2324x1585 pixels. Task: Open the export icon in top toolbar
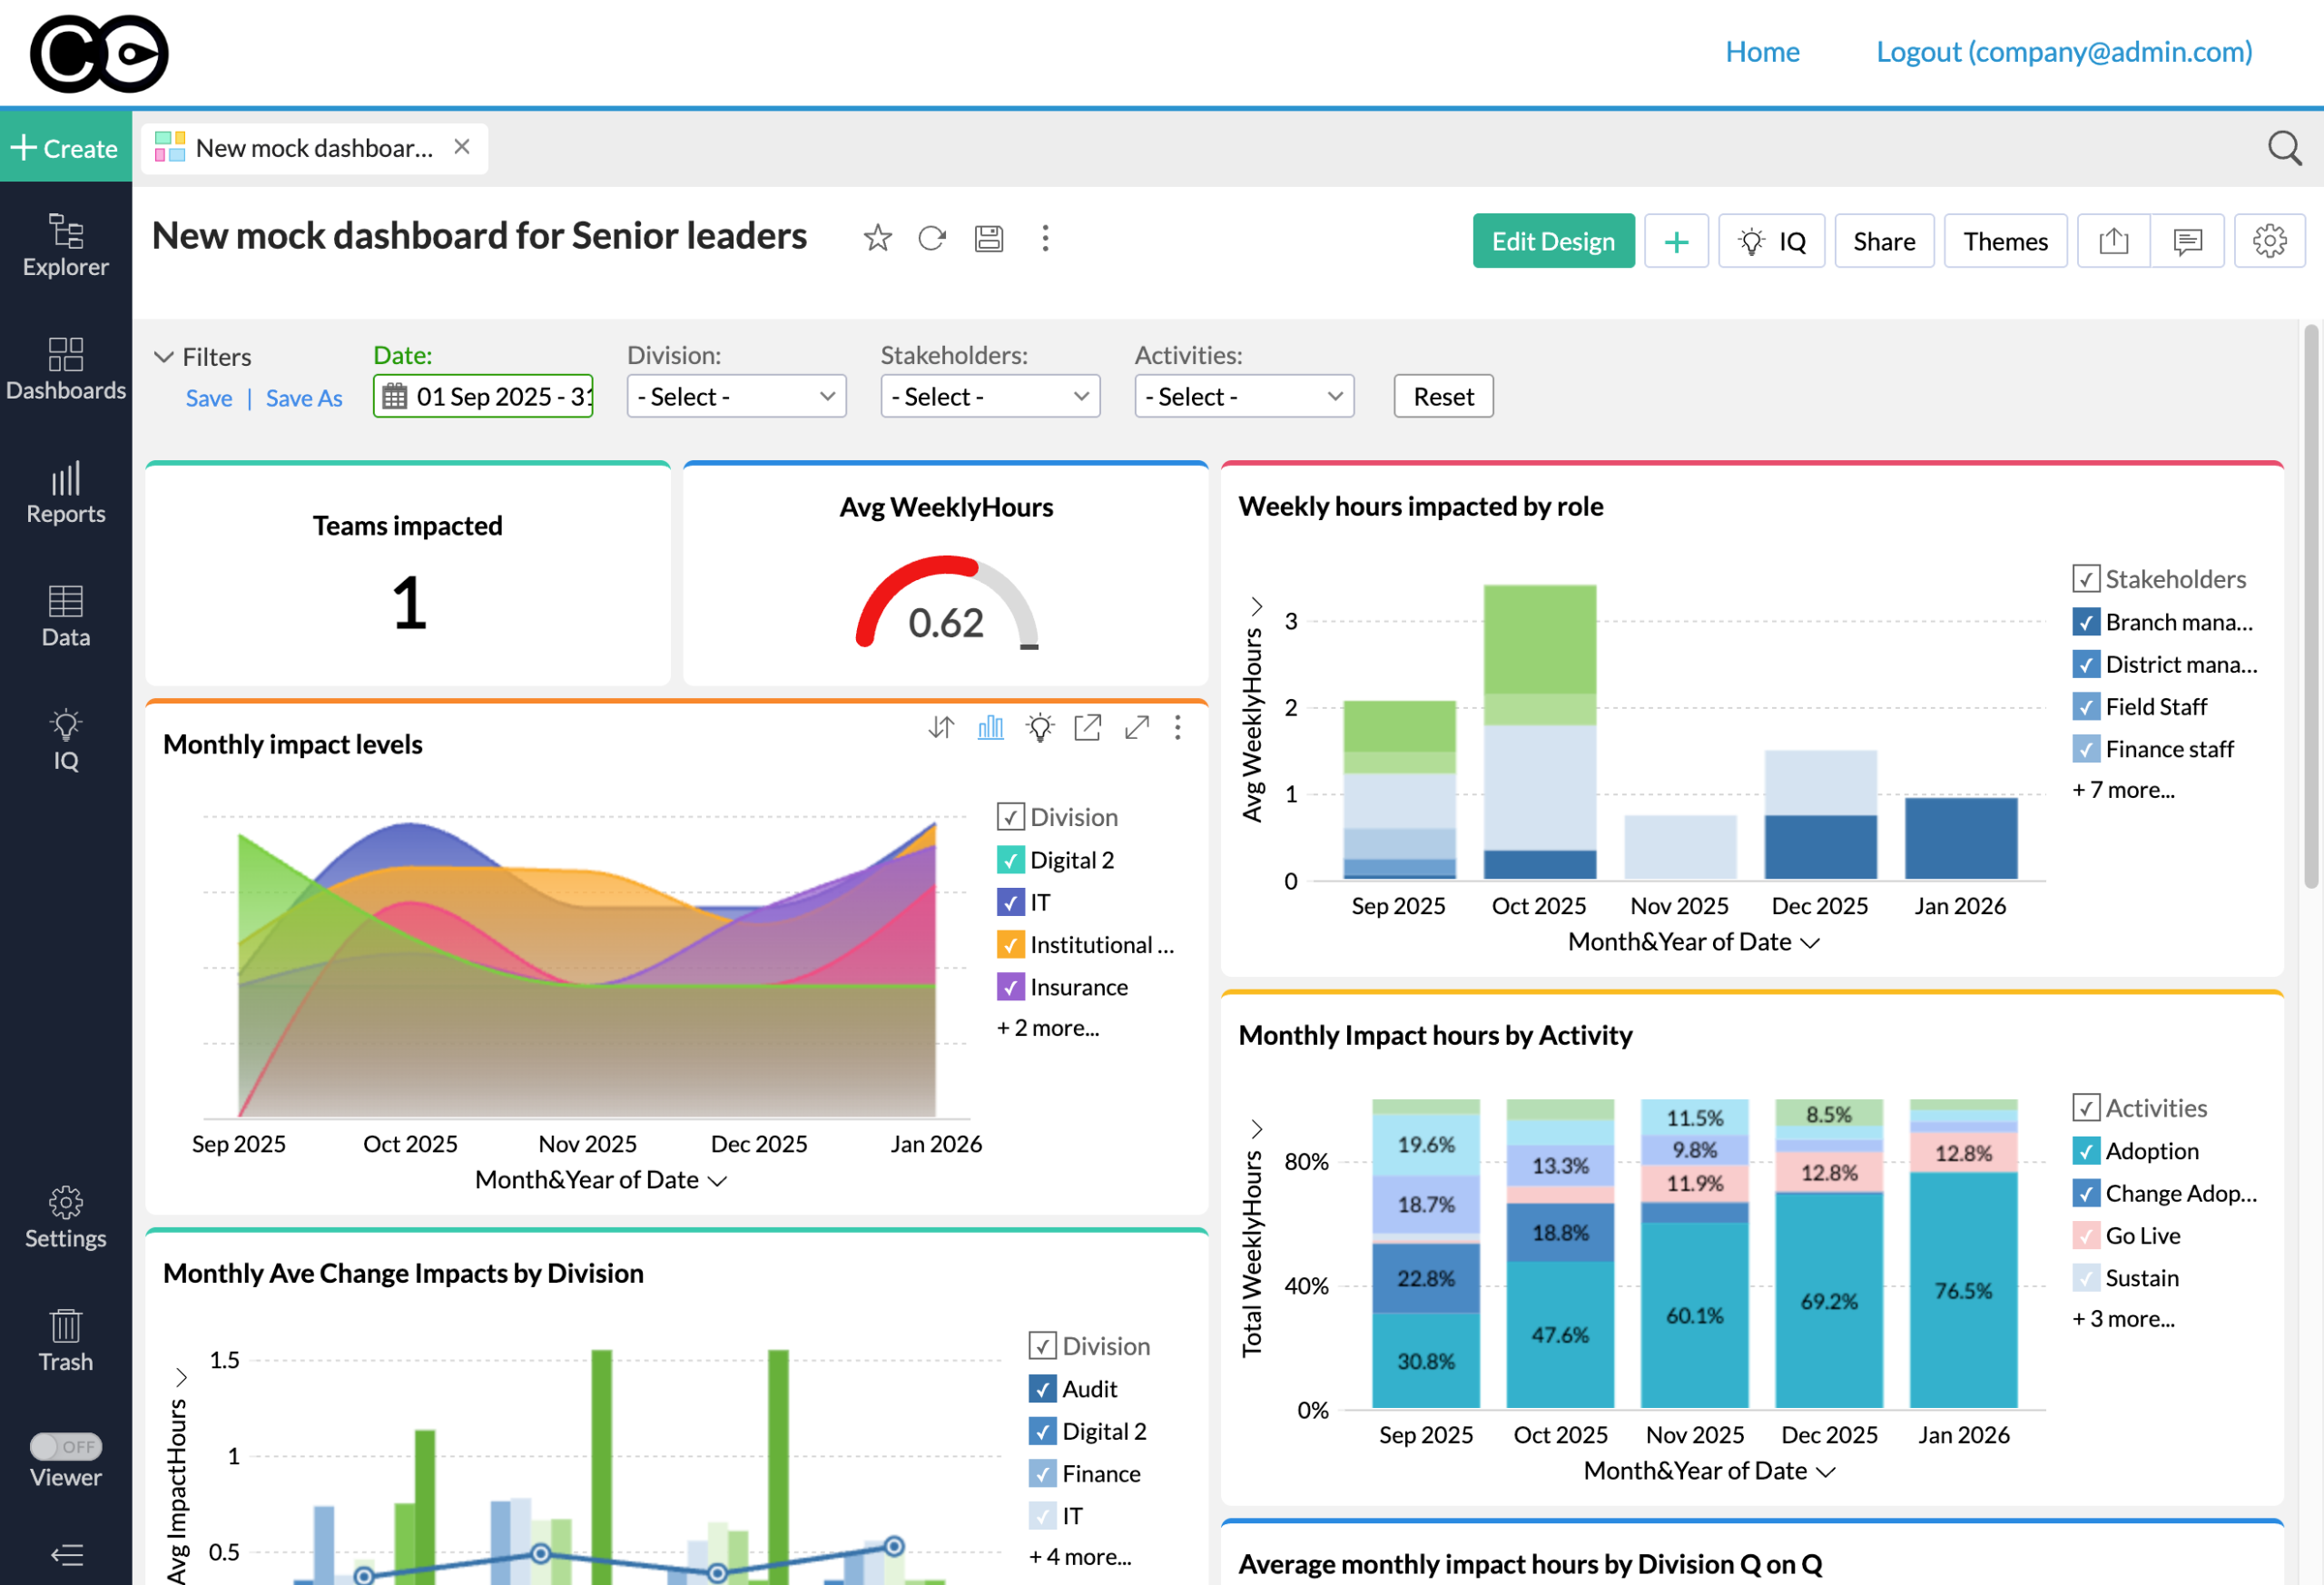[2113, 241]
